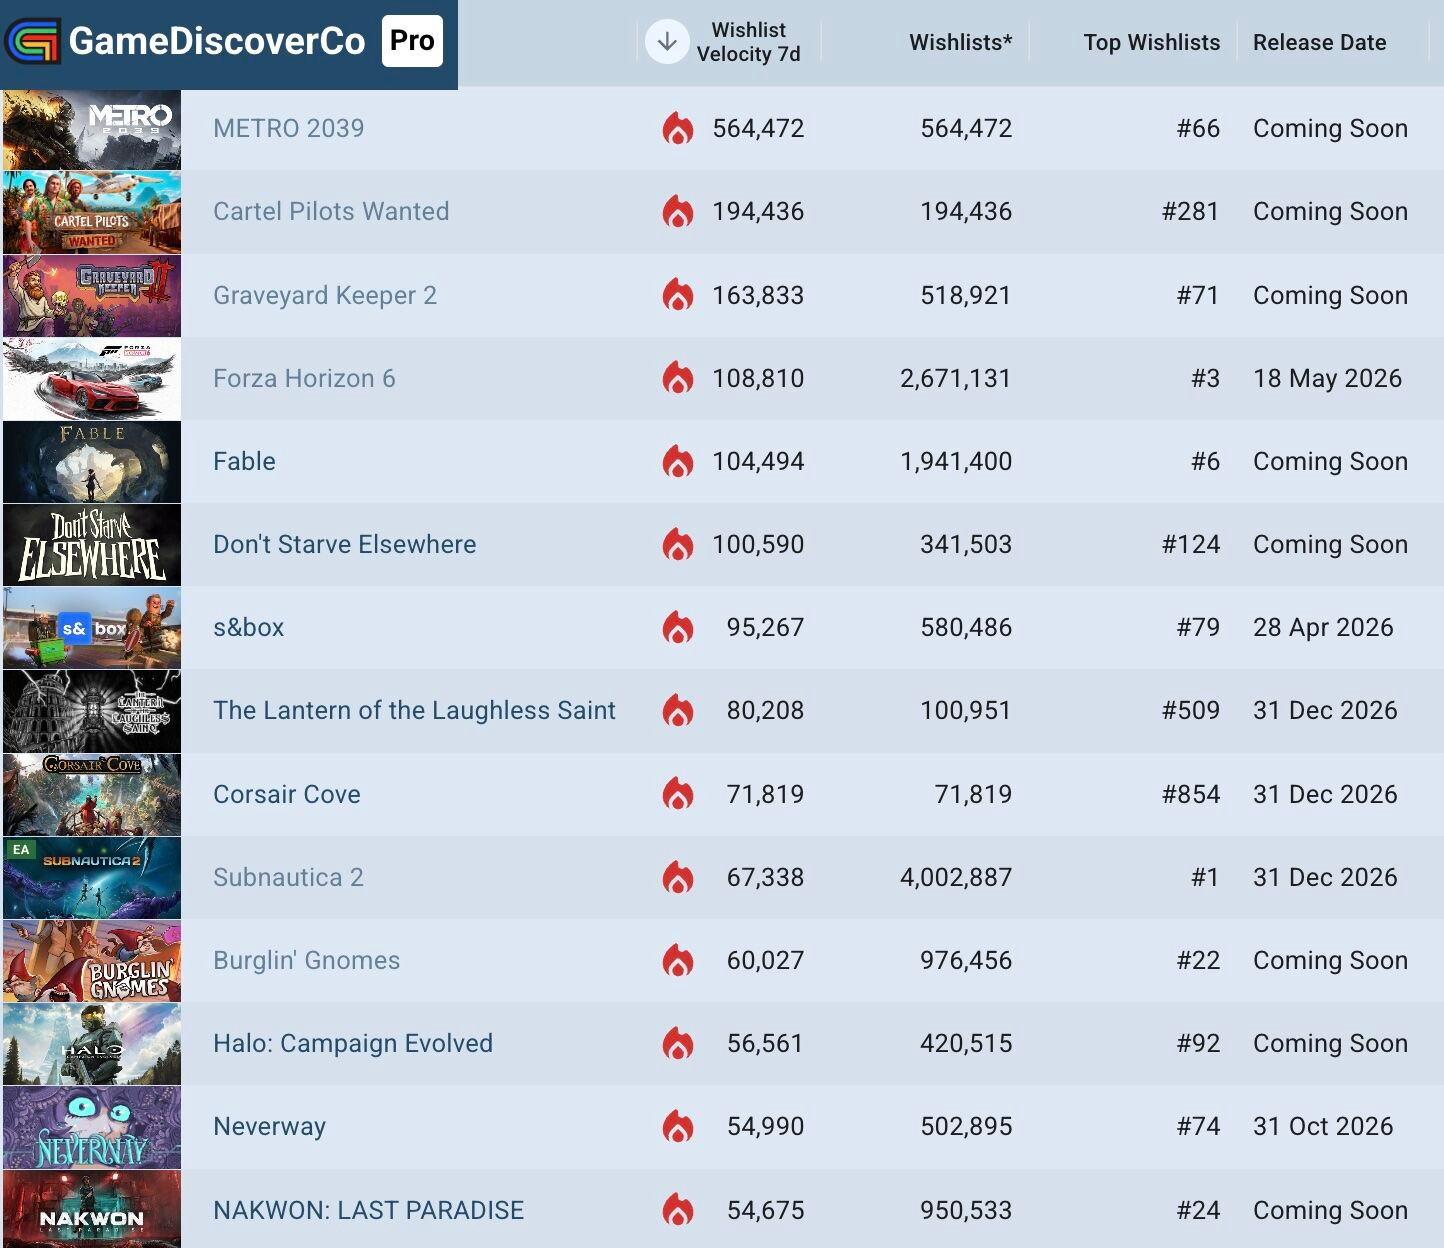Click the flame icon for Subnautica 2
Image resolution: width=1444 pixels, height=1248 pixels.
(x=678, y=877)
